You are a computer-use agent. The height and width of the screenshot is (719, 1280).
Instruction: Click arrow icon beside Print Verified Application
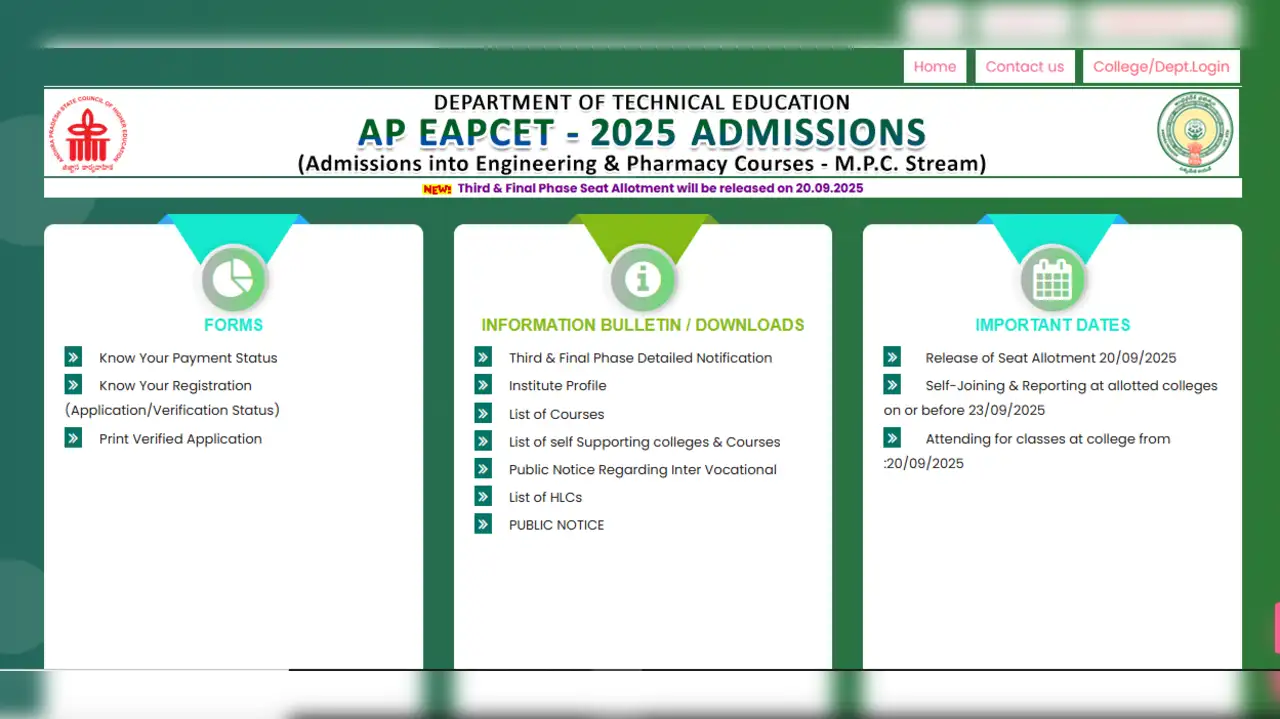click(x=73, y=438)
